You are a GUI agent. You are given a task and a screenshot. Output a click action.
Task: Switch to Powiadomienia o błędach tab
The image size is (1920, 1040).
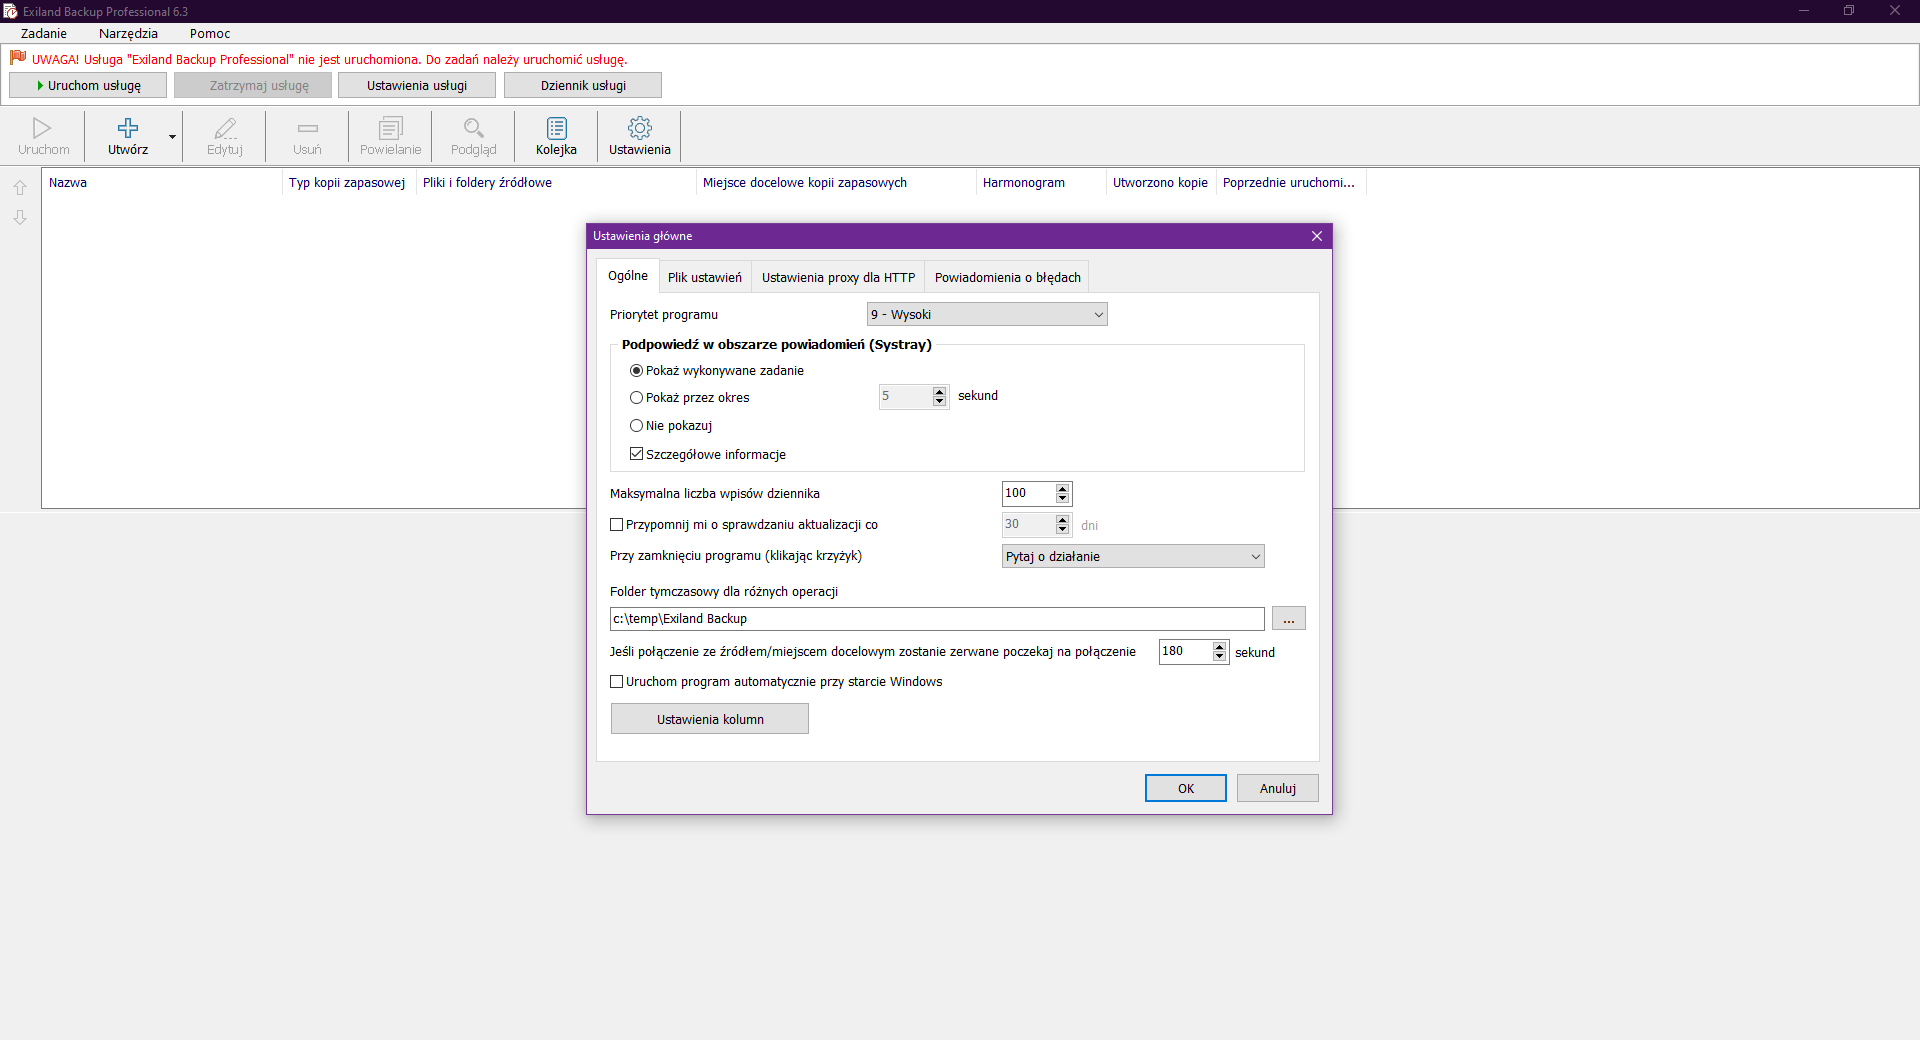click(1008, 278)
